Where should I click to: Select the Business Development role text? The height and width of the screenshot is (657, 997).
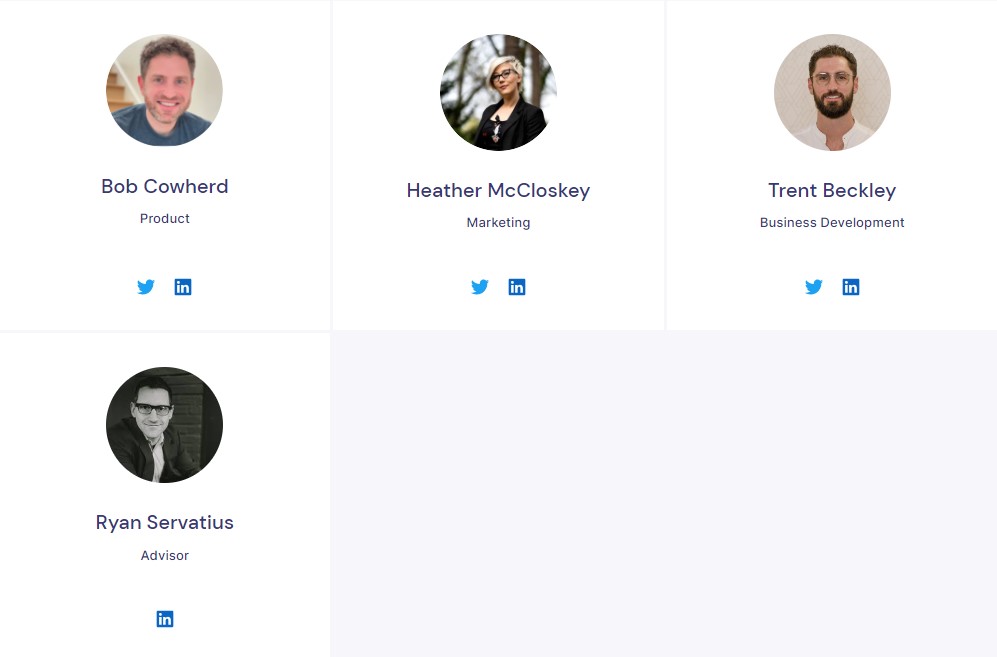[x=832, y=222]
